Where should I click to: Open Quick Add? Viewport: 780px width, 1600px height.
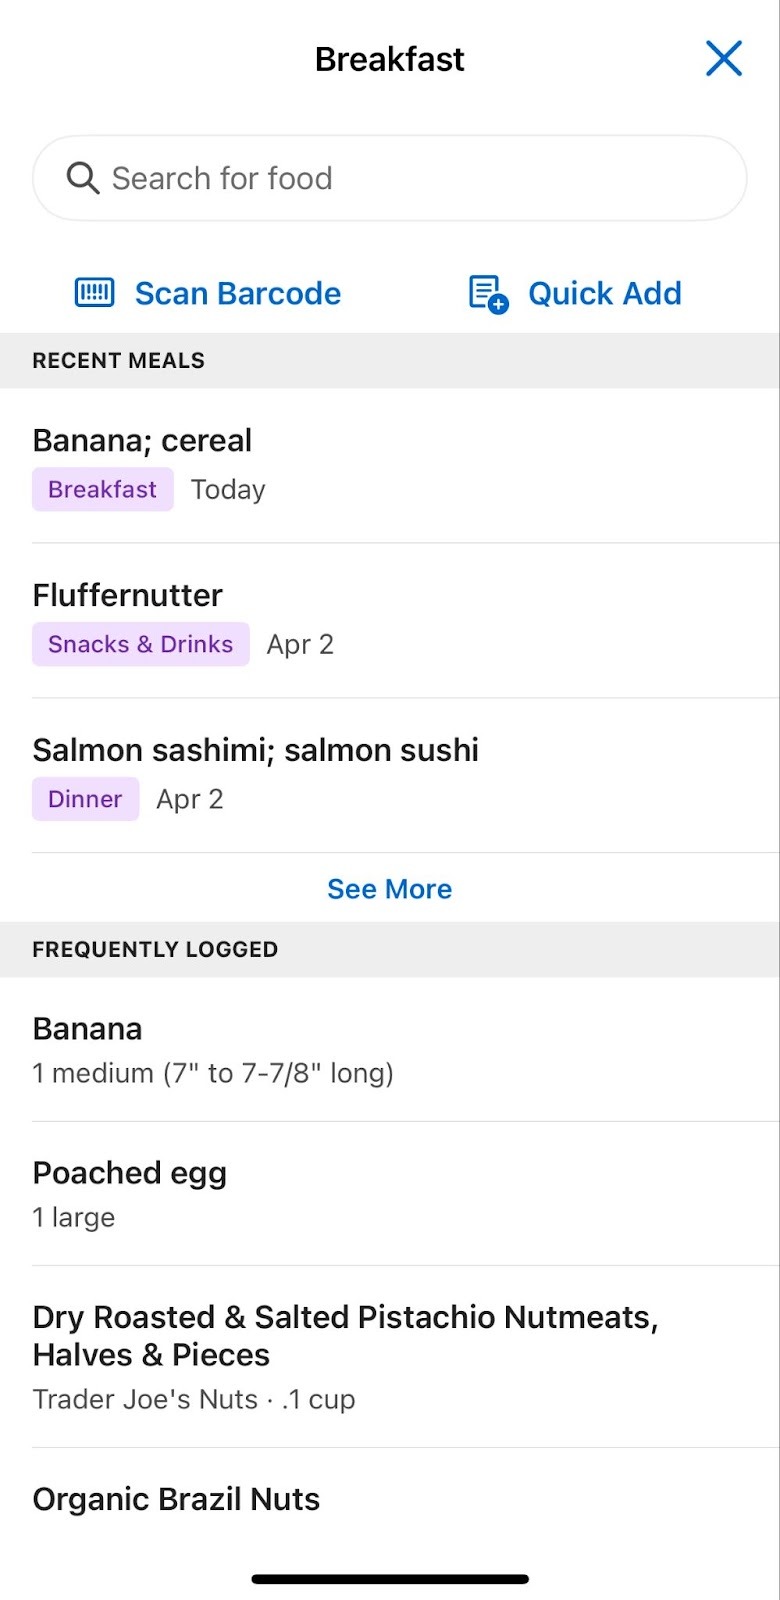[604, 294]
